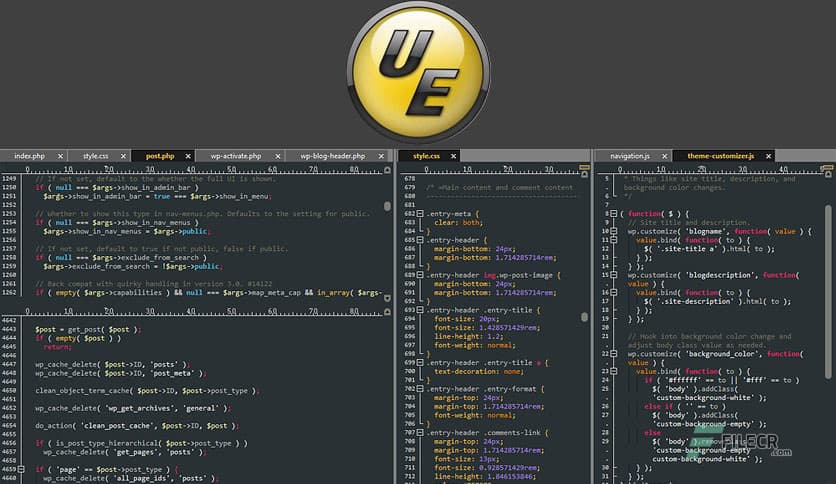The width and height of the screenshot is (836, 484).
Task: Fold the .entry-title a rule at line 699
Action: point(420,362)
